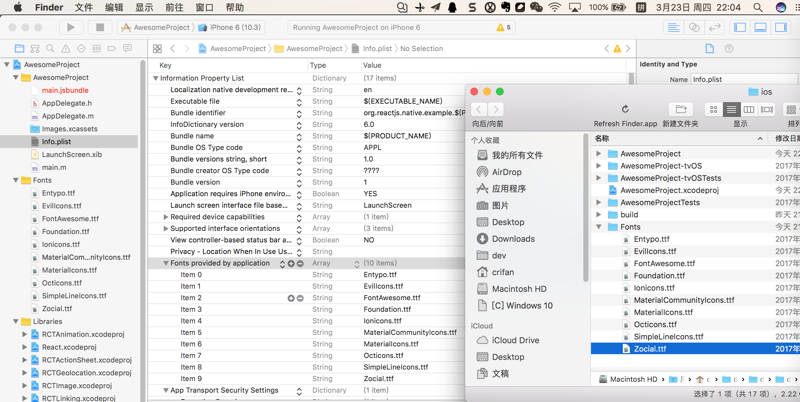Image resolution: width=800 pixels, height=402 pixels.
Task: Open the Test navigator diamond icon
Action: (x=81, y=48)
